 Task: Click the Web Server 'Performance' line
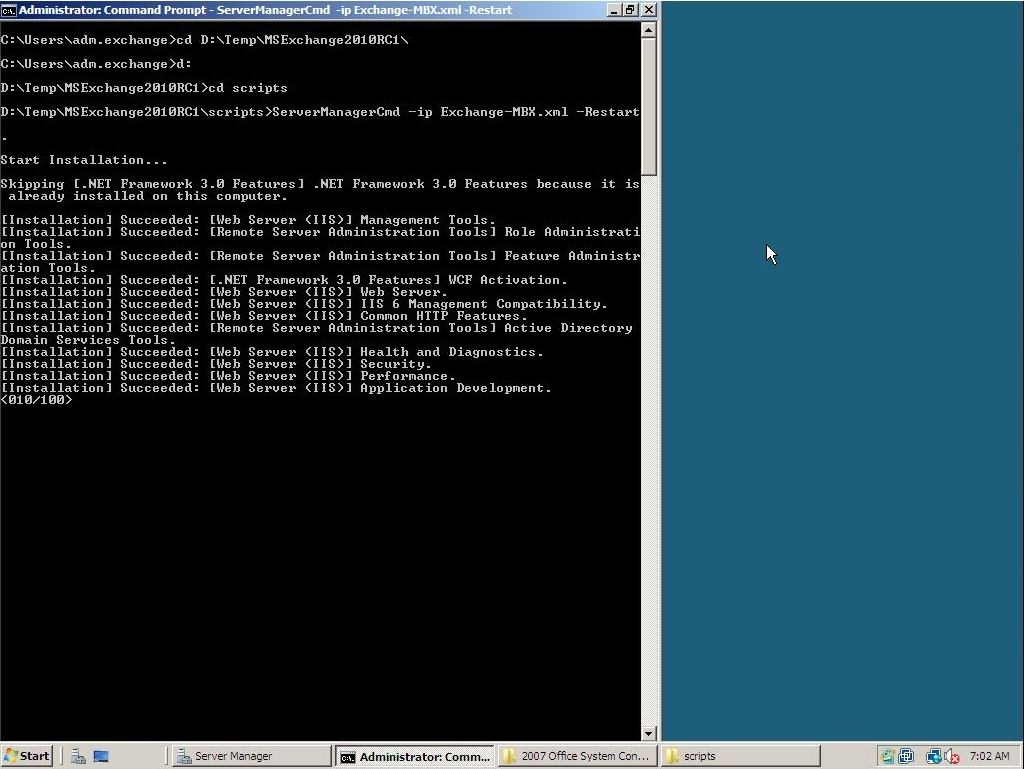pyautogui.click(x=228, y=376)
